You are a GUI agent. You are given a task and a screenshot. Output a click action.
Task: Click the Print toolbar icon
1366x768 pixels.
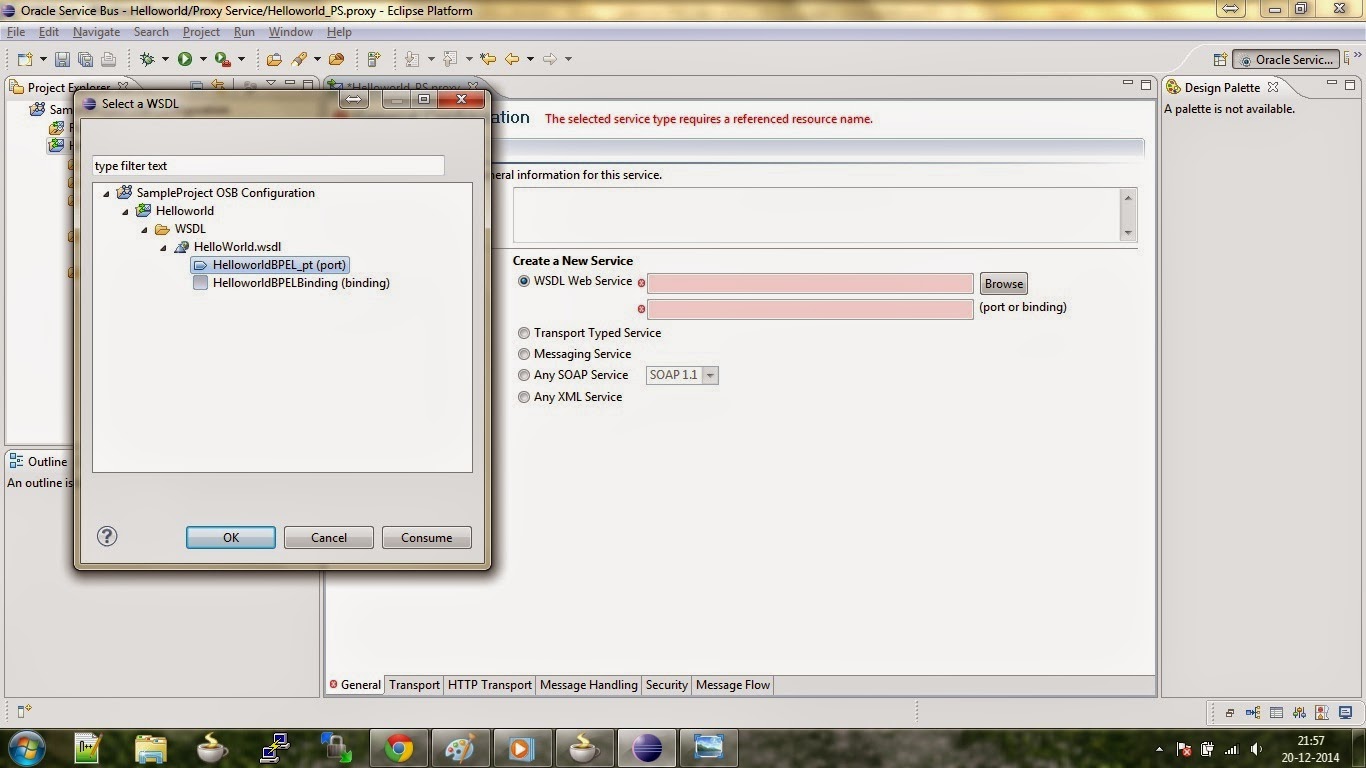pyautogui.click(x=108, y=60)
